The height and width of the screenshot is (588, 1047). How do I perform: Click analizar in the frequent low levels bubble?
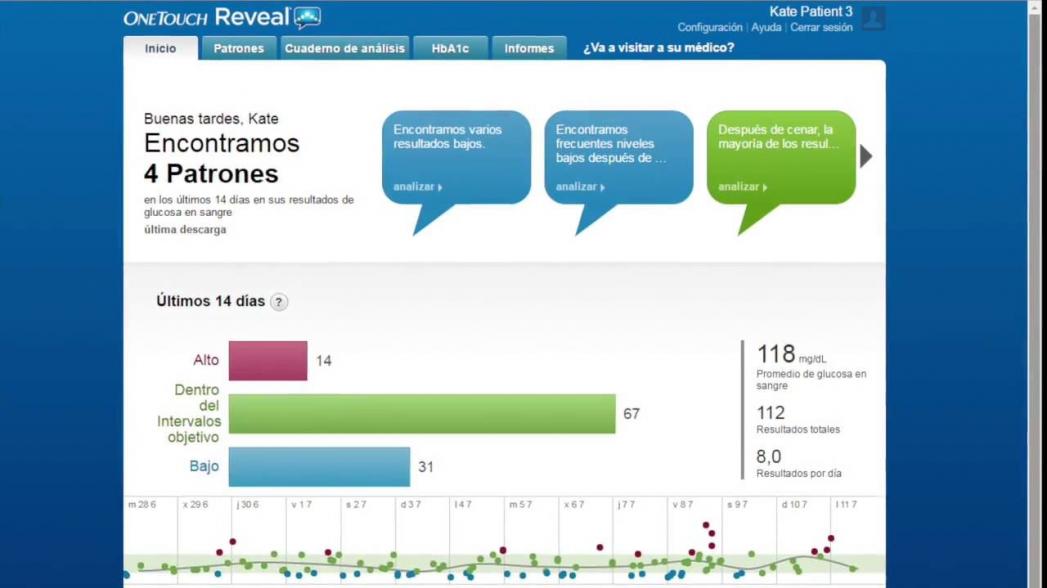[x=580, y=187]
